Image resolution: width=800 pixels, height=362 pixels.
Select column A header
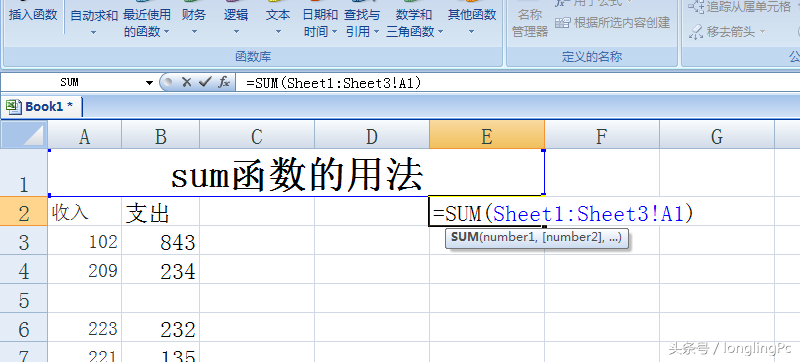pyautogui.click(x=85, y=136)
